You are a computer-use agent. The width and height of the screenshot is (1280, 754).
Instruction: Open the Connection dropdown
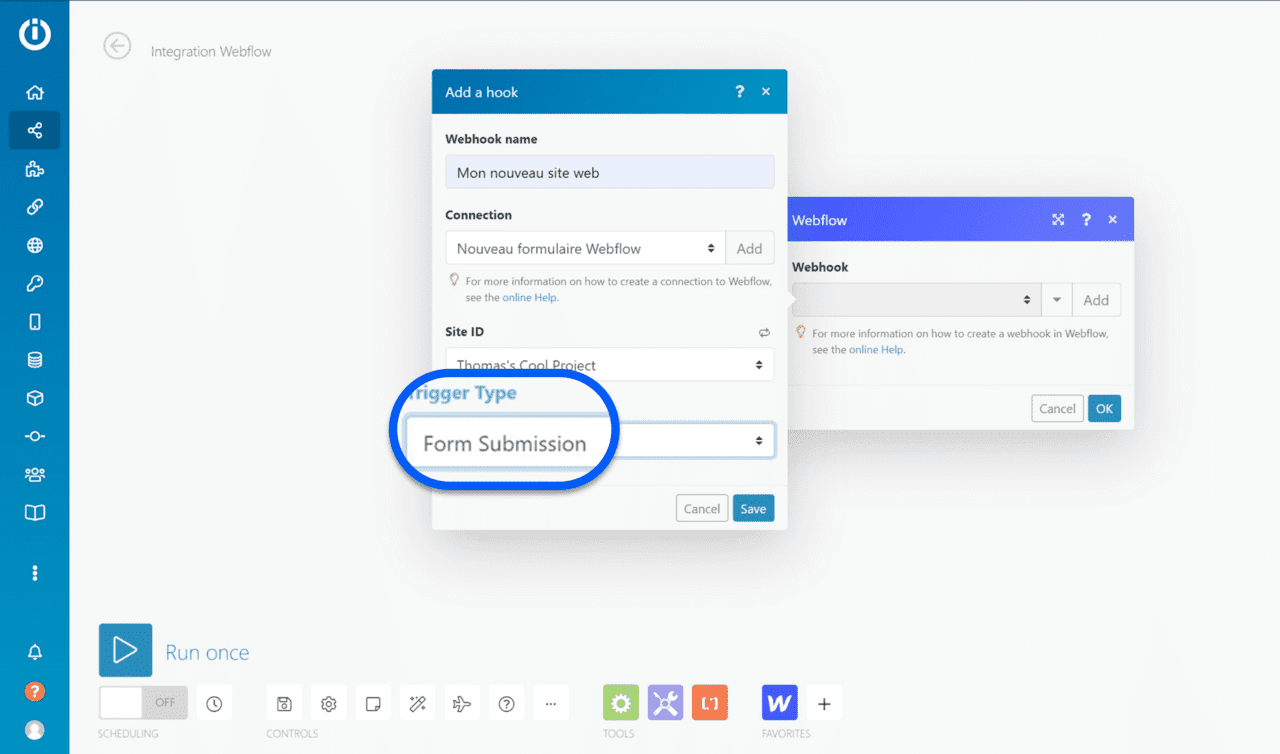tap(586, 248)
